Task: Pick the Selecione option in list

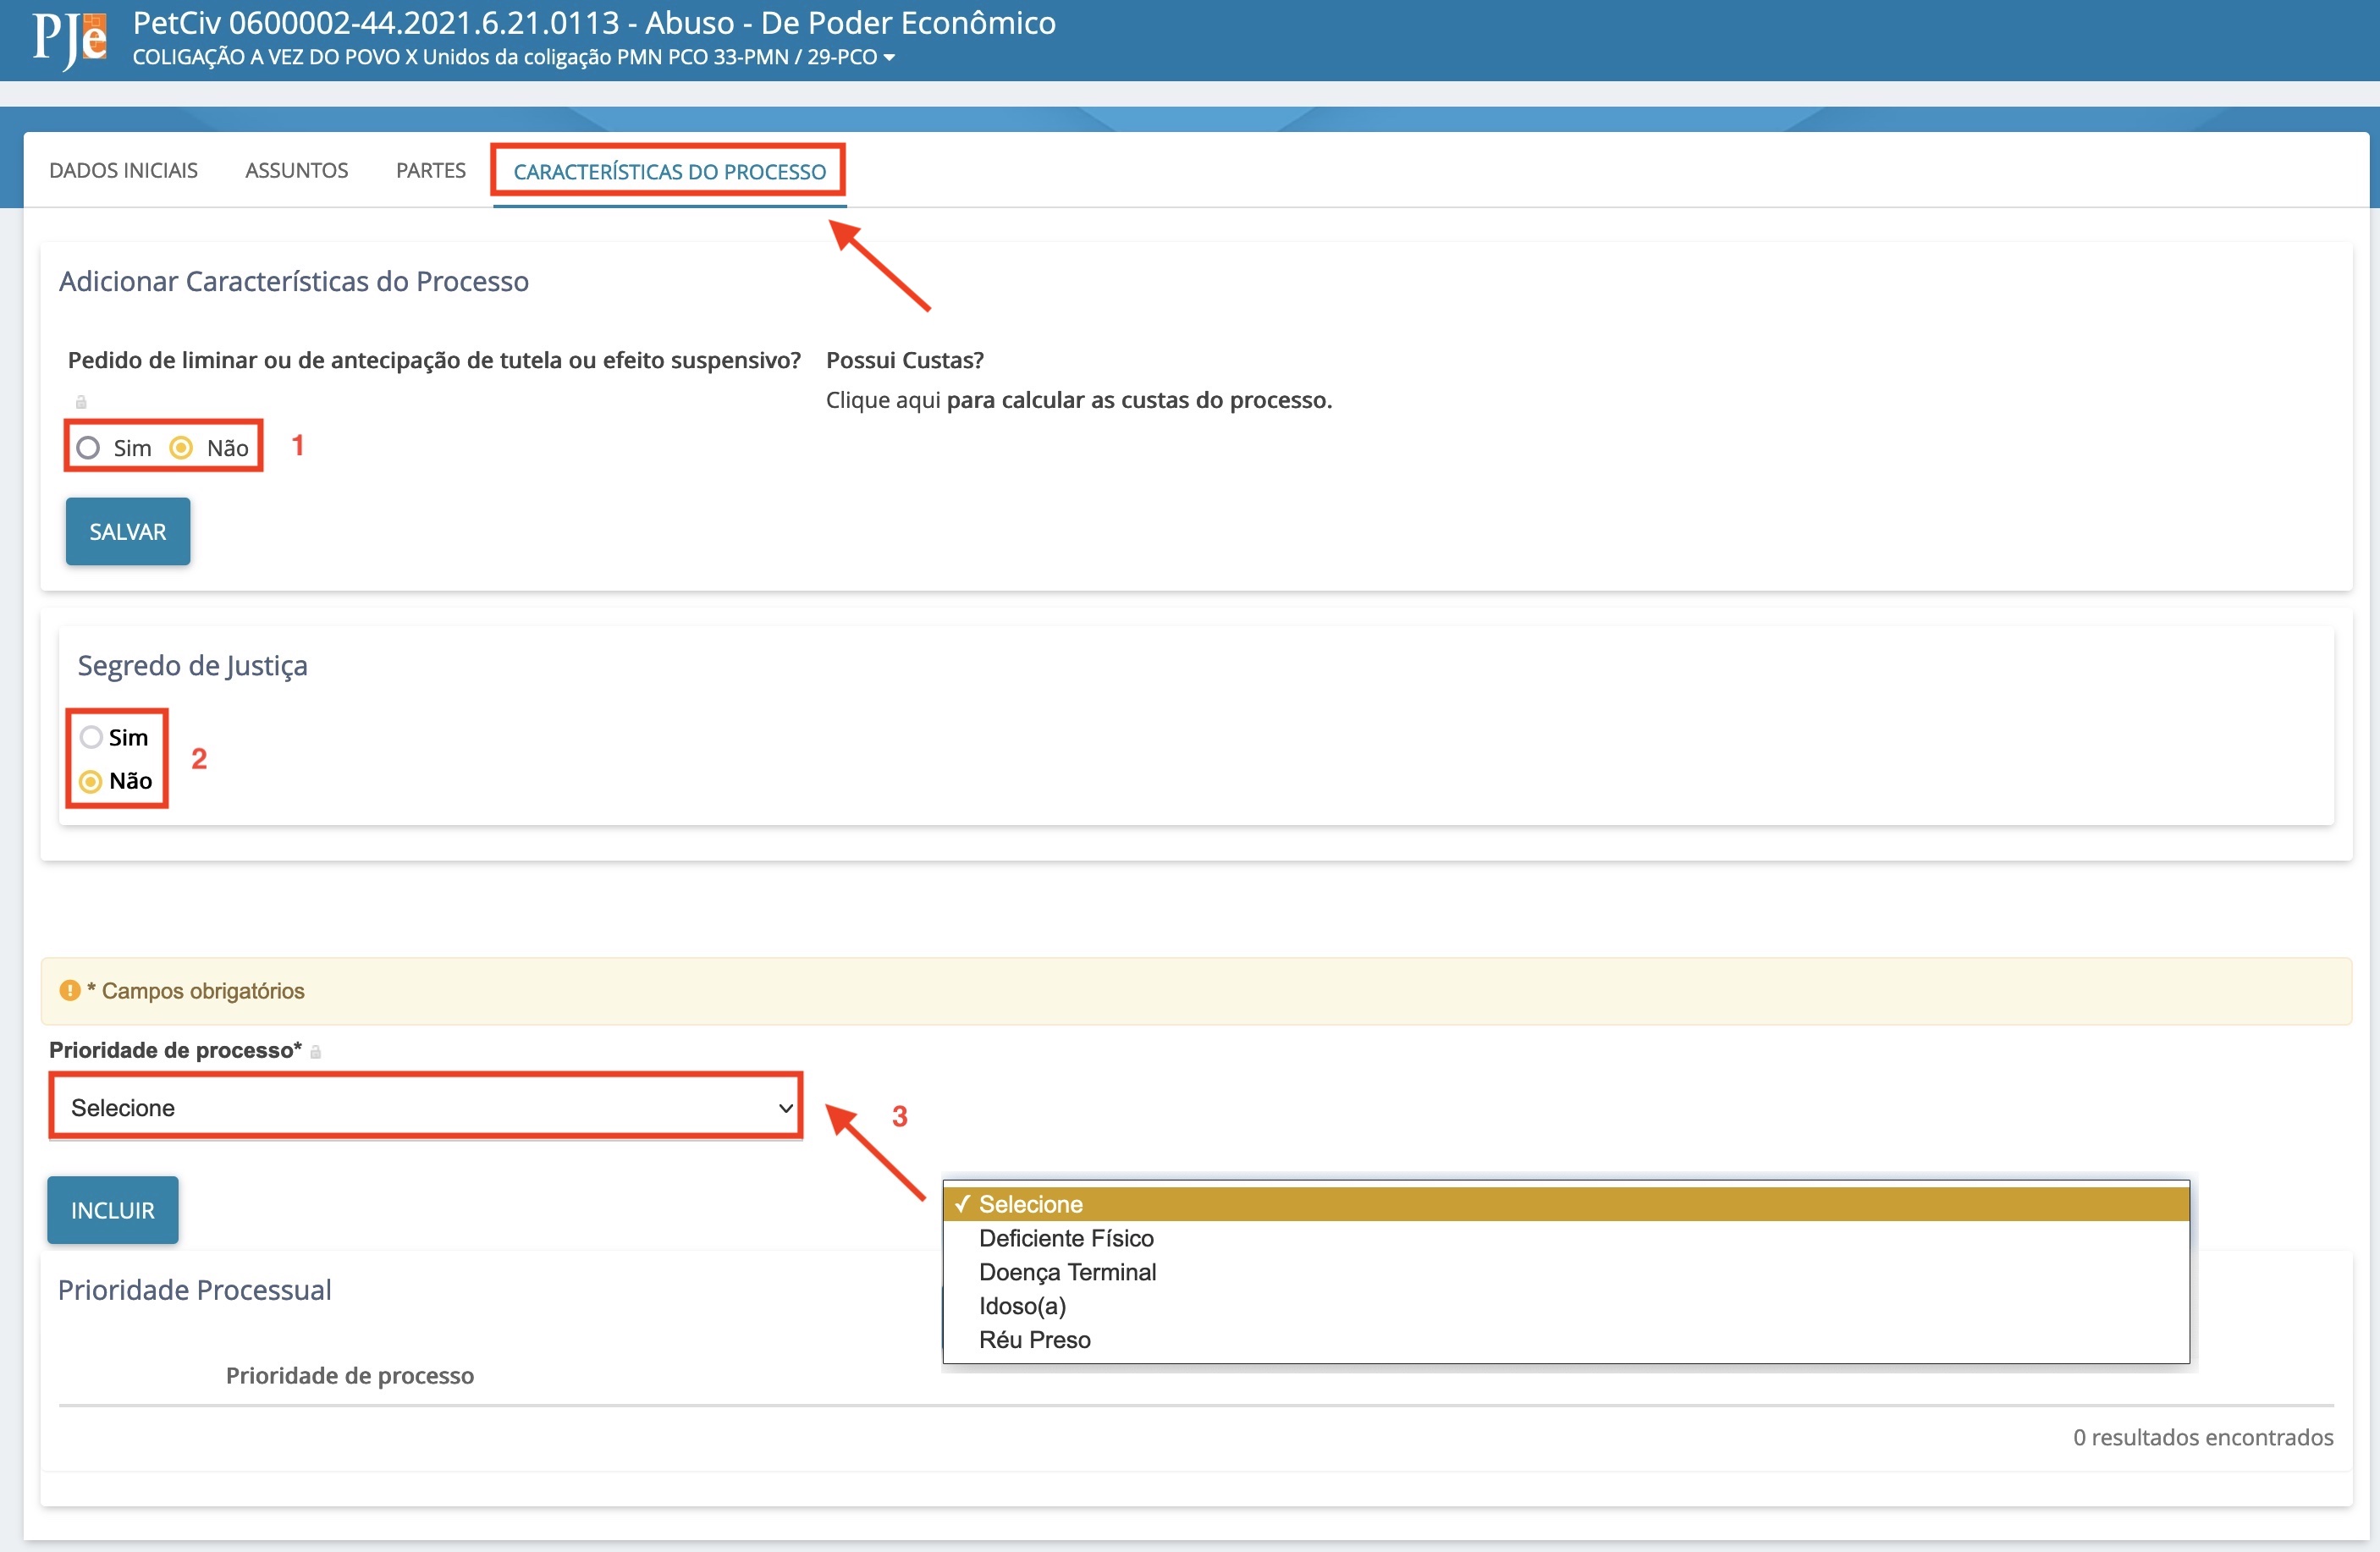Action: point(1566,1204)
